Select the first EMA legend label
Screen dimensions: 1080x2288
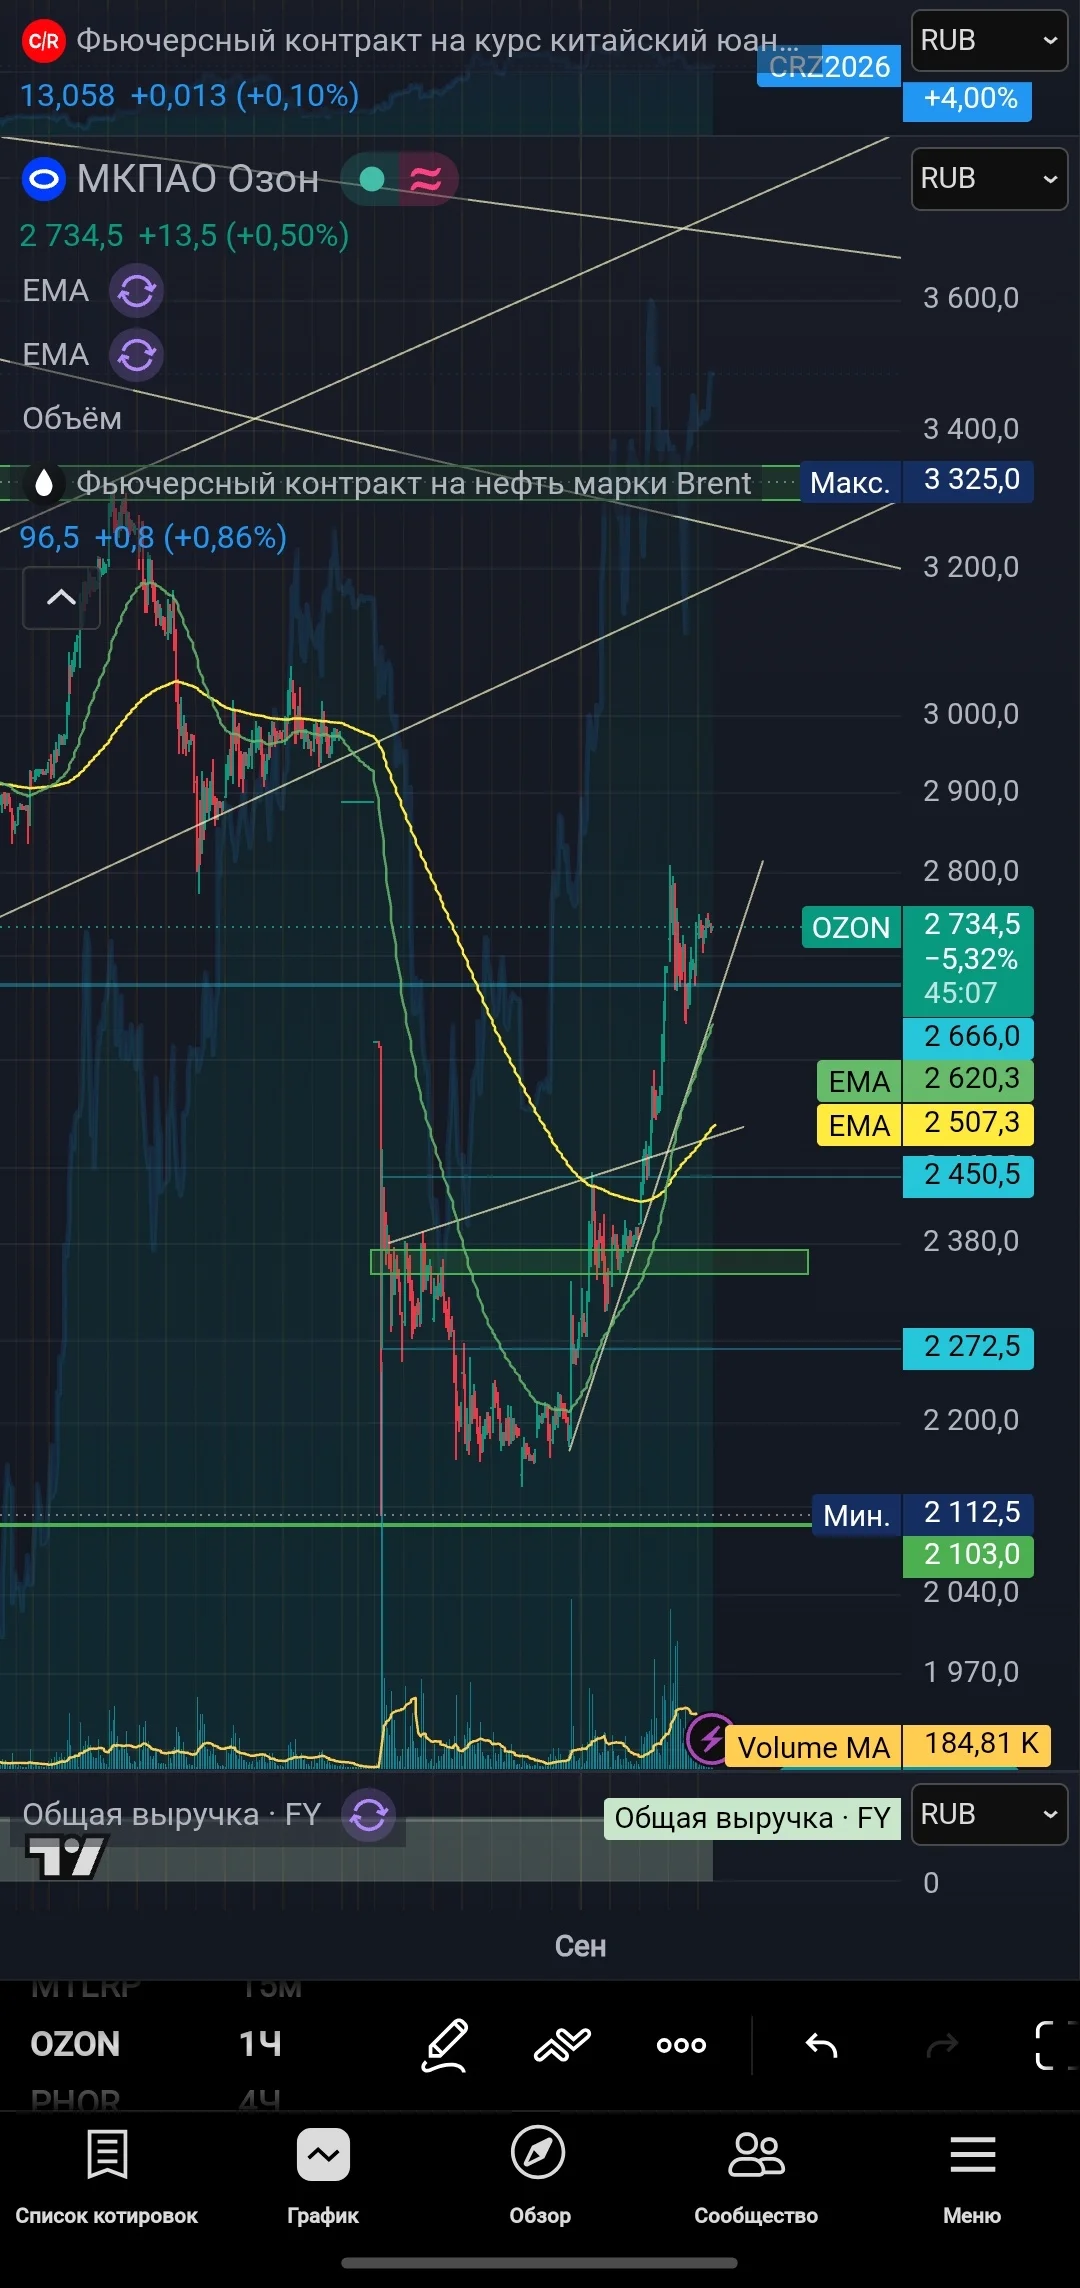pos(56,291)
